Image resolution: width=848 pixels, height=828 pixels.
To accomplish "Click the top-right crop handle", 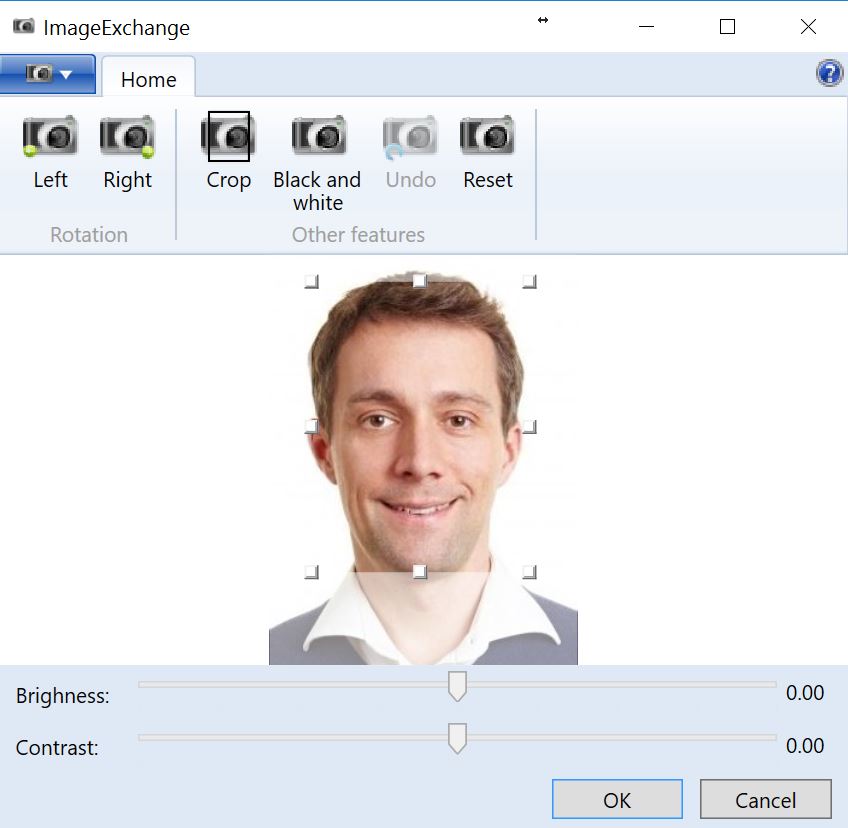I will [530, 282].
